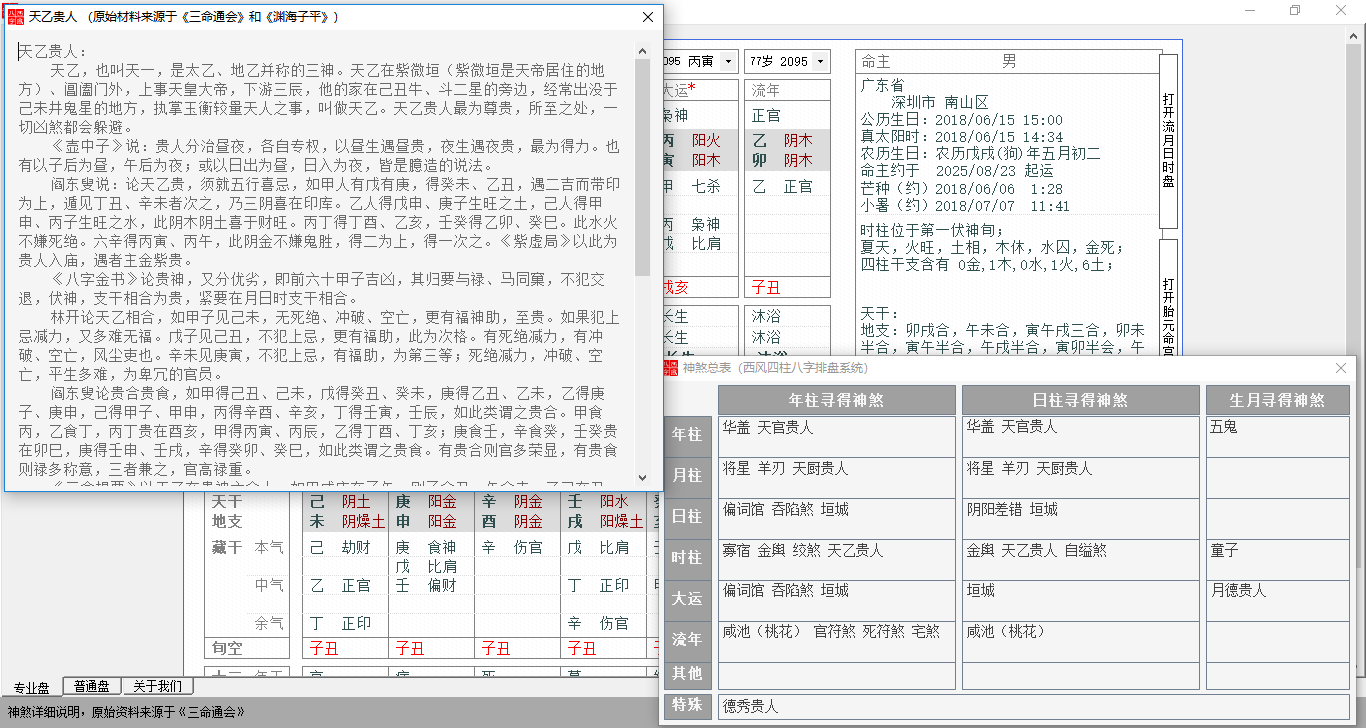
Task: Click the 流年 row header button
Action: (x=687, y=639)
